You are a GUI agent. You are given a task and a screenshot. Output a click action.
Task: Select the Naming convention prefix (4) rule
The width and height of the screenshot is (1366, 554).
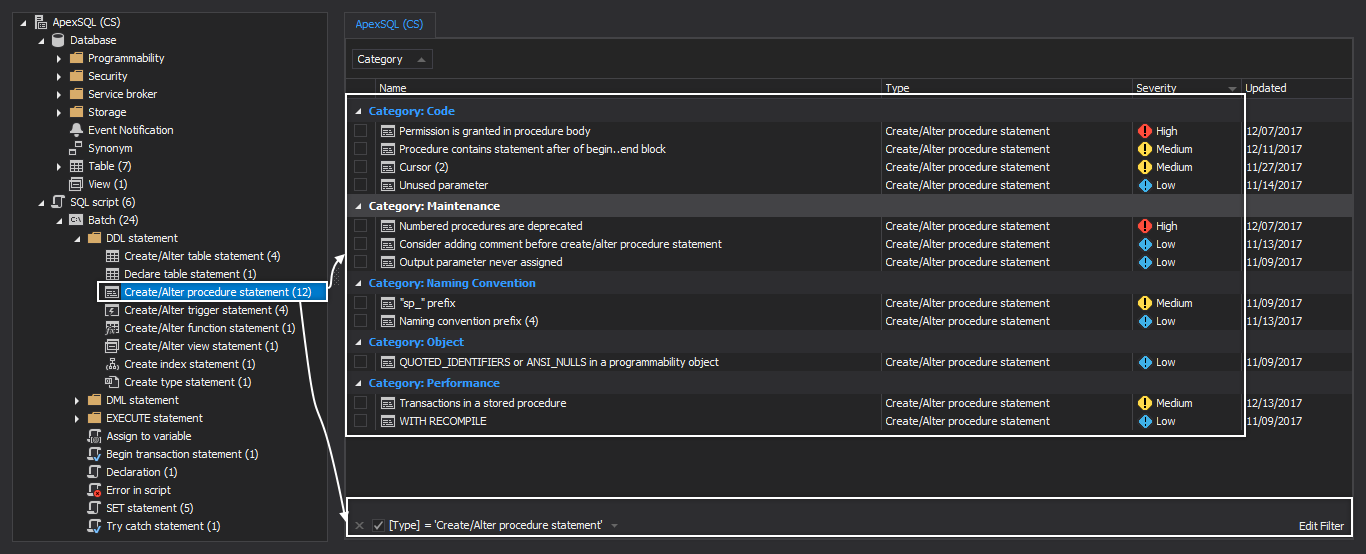(468, 321)
